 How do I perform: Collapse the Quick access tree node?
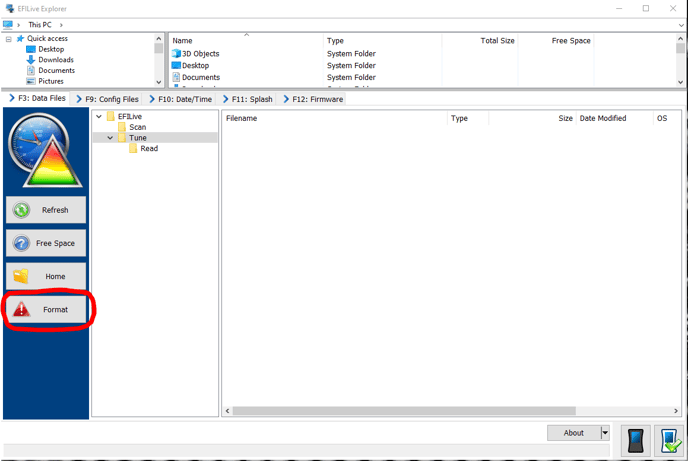coord(8,39)
